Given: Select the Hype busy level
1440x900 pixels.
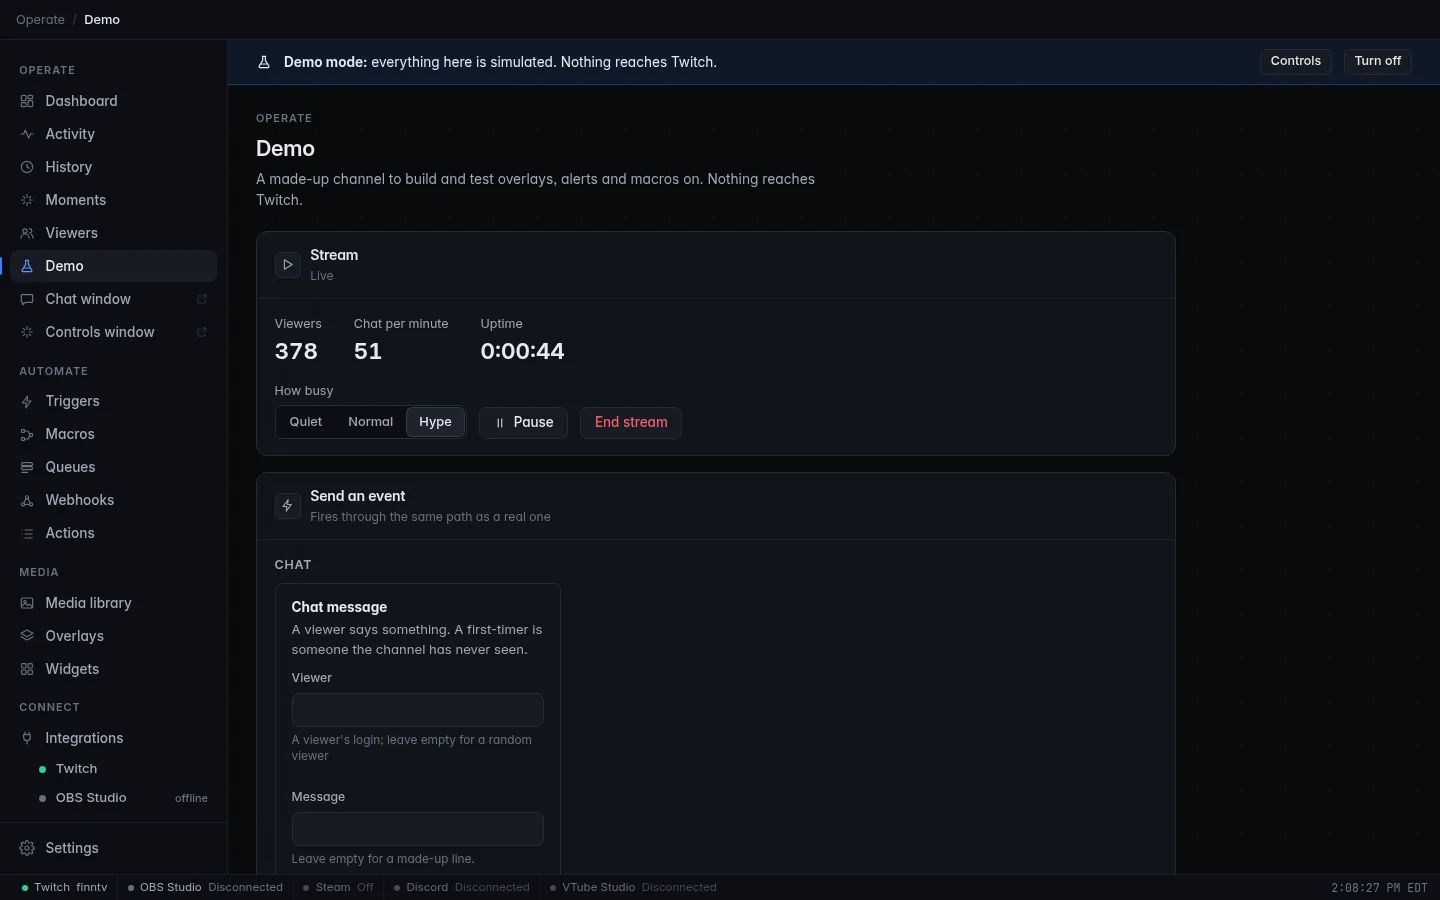Looking at the screenshot, I should coord(435,422).
